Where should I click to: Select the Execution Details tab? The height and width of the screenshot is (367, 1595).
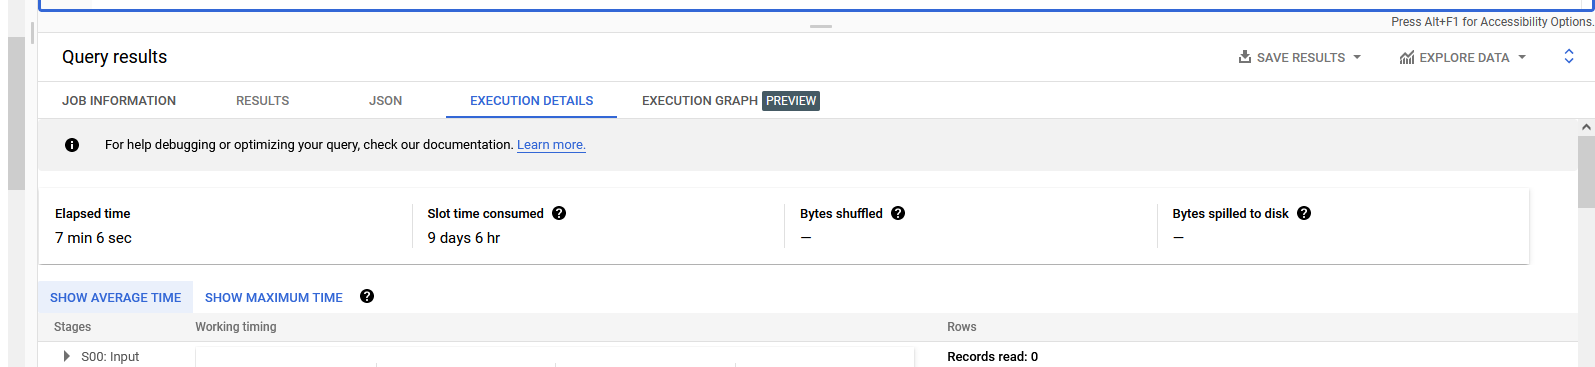[x=532, y=101]
